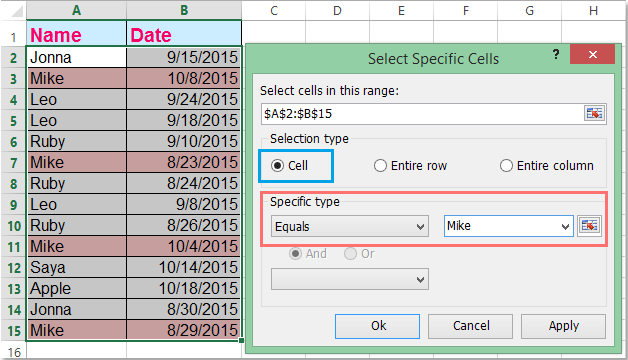628x360 pixels.
Task: Click the 8/29/2015 date cell
Action: (x=184, y=330)
